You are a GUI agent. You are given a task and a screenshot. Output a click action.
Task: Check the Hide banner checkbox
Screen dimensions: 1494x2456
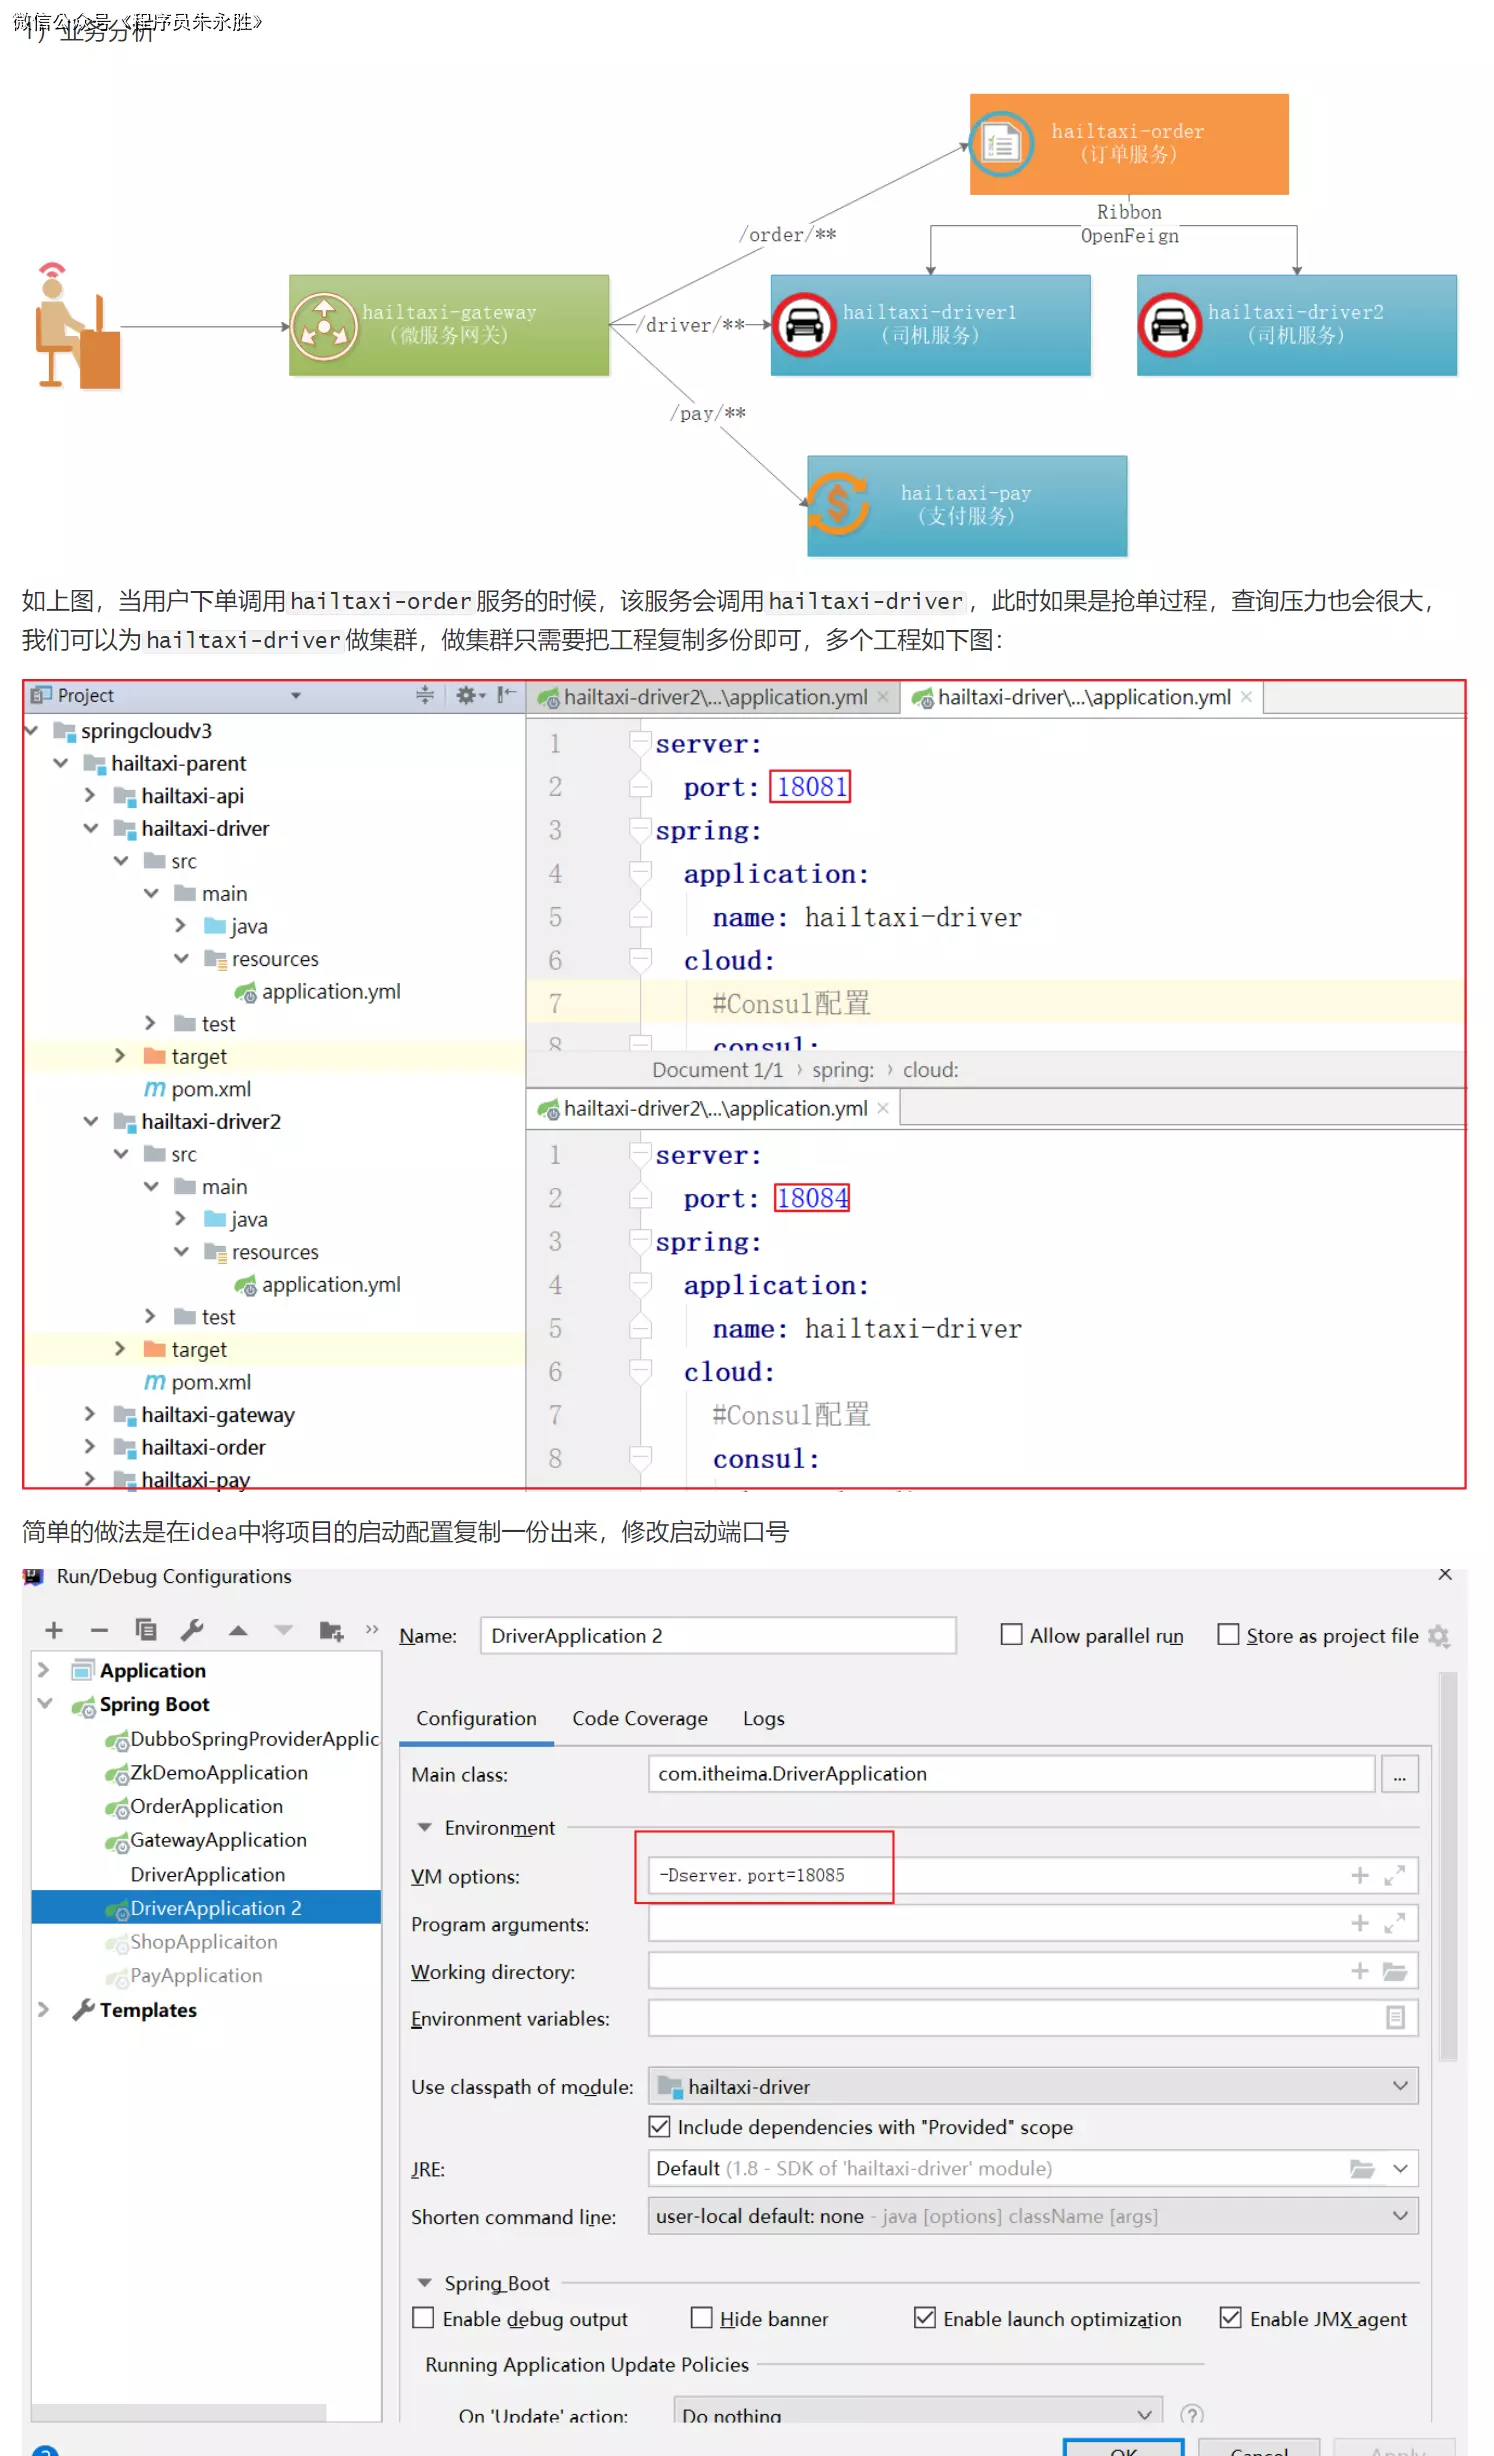[x=702, y=2318]
